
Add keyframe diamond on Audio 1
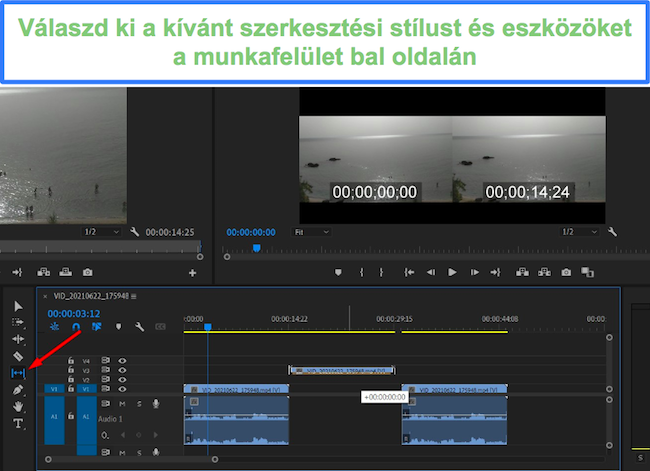139,435
